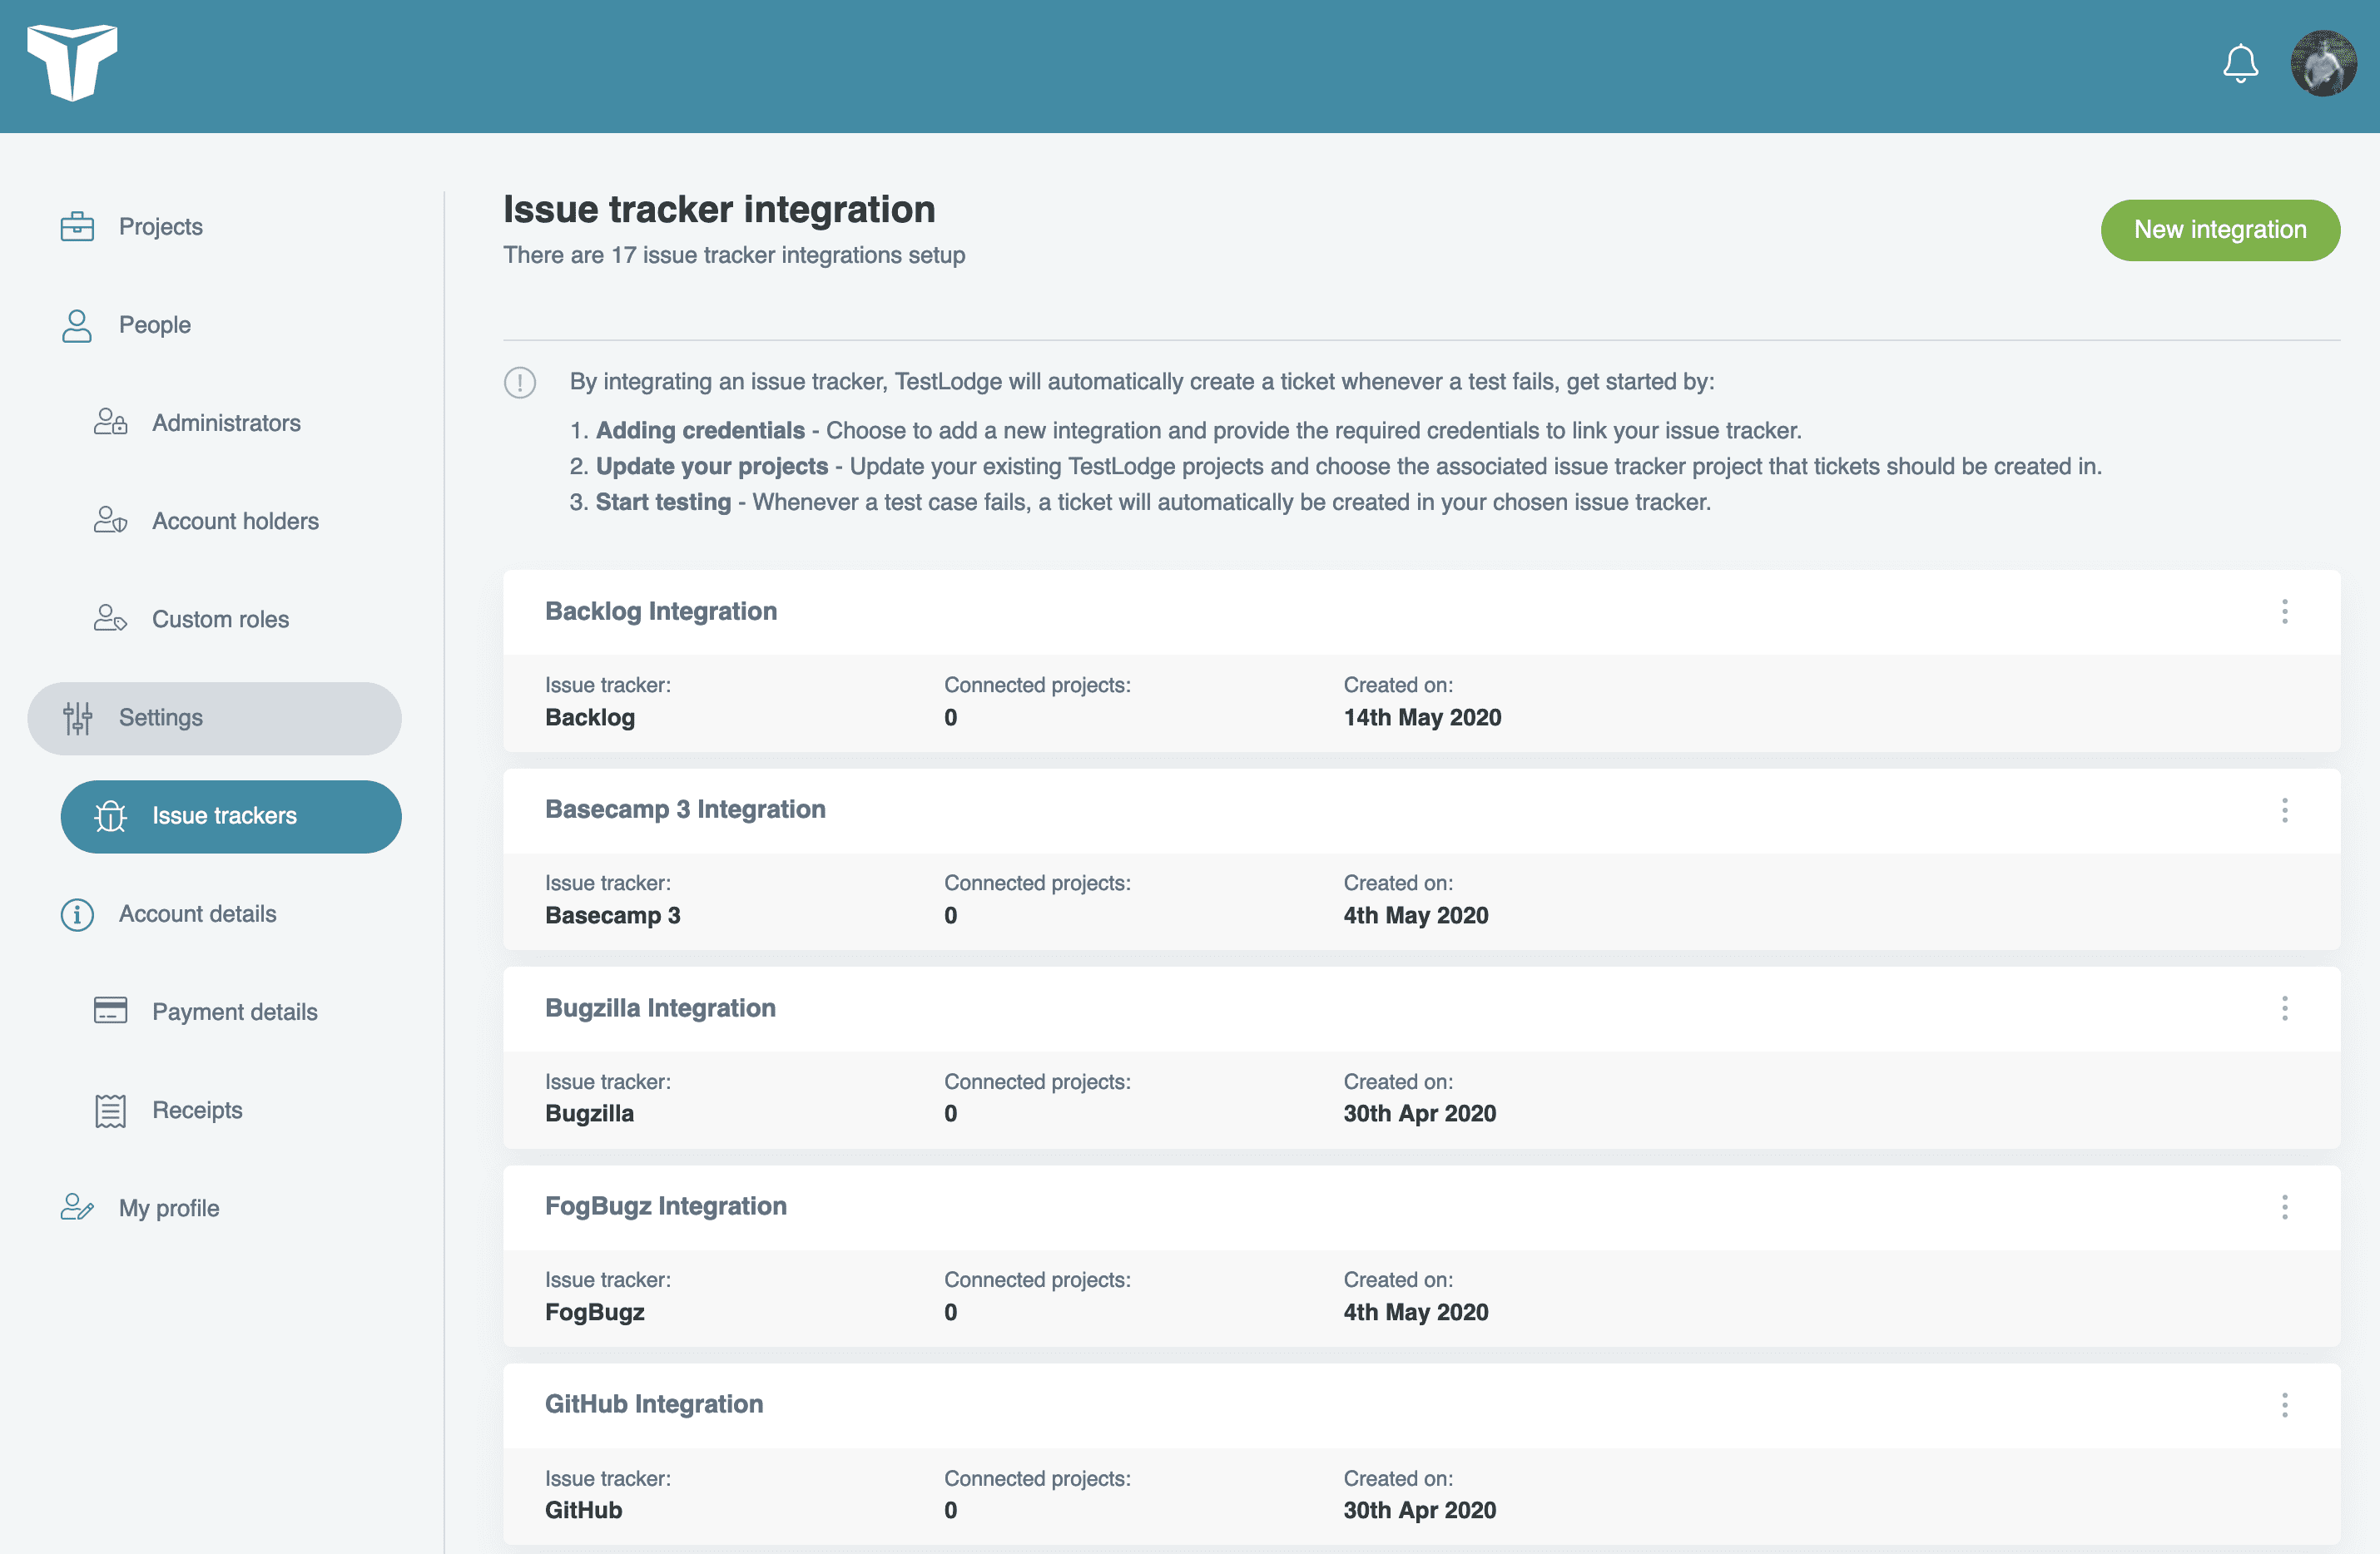Image resolution: width=2380 pixels, height=1554 pixels.
Task: Click the 'Update your projects' instruction text
Action: pos(712,466)
